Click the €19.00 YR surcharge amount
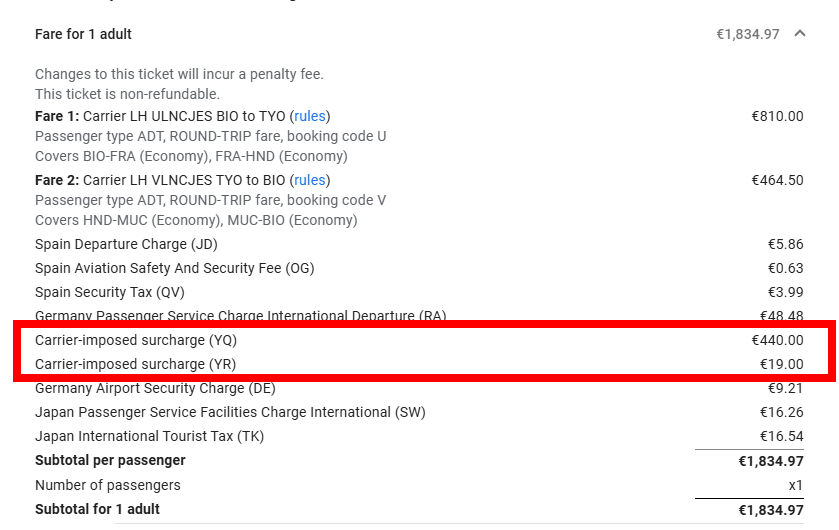Viewport: 839px width, 530px height. 782,364
